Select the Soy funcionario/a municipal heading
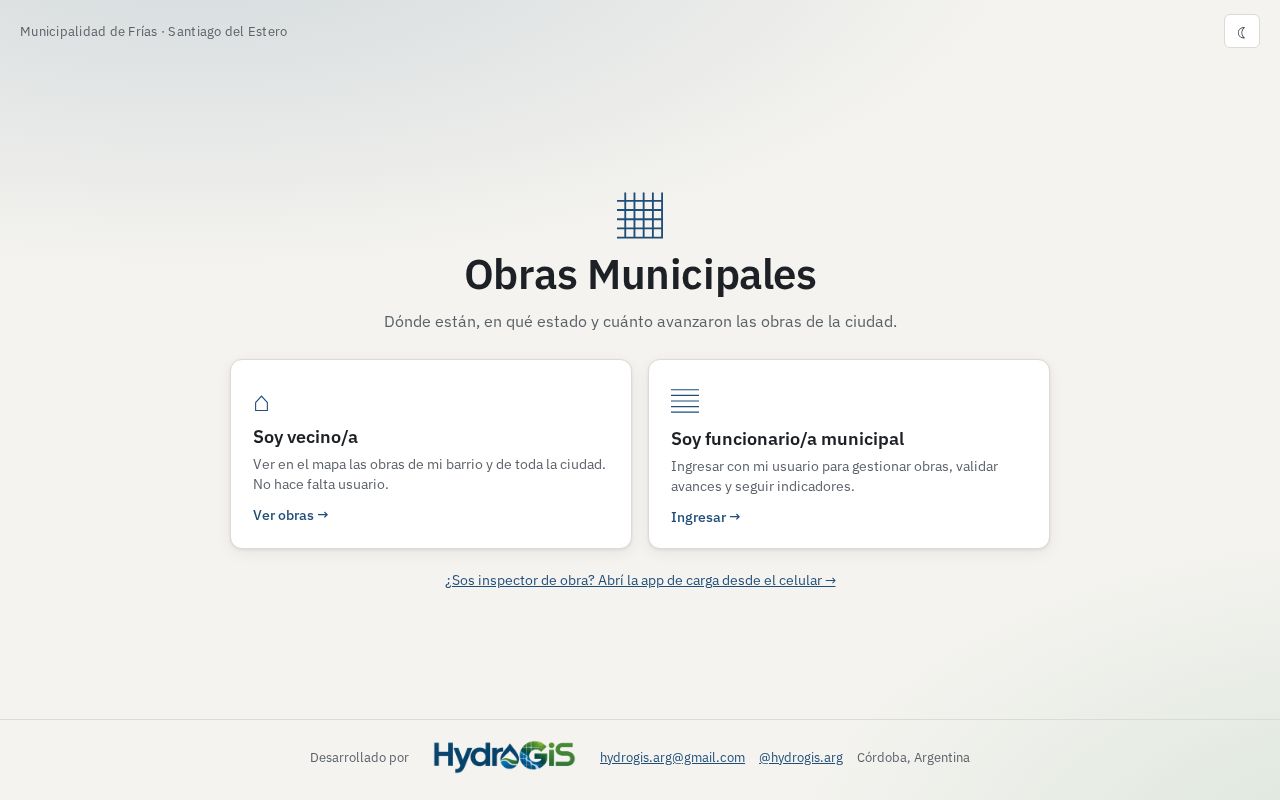The width and height of the screenshot is (1280, 800). pos(787,439)
